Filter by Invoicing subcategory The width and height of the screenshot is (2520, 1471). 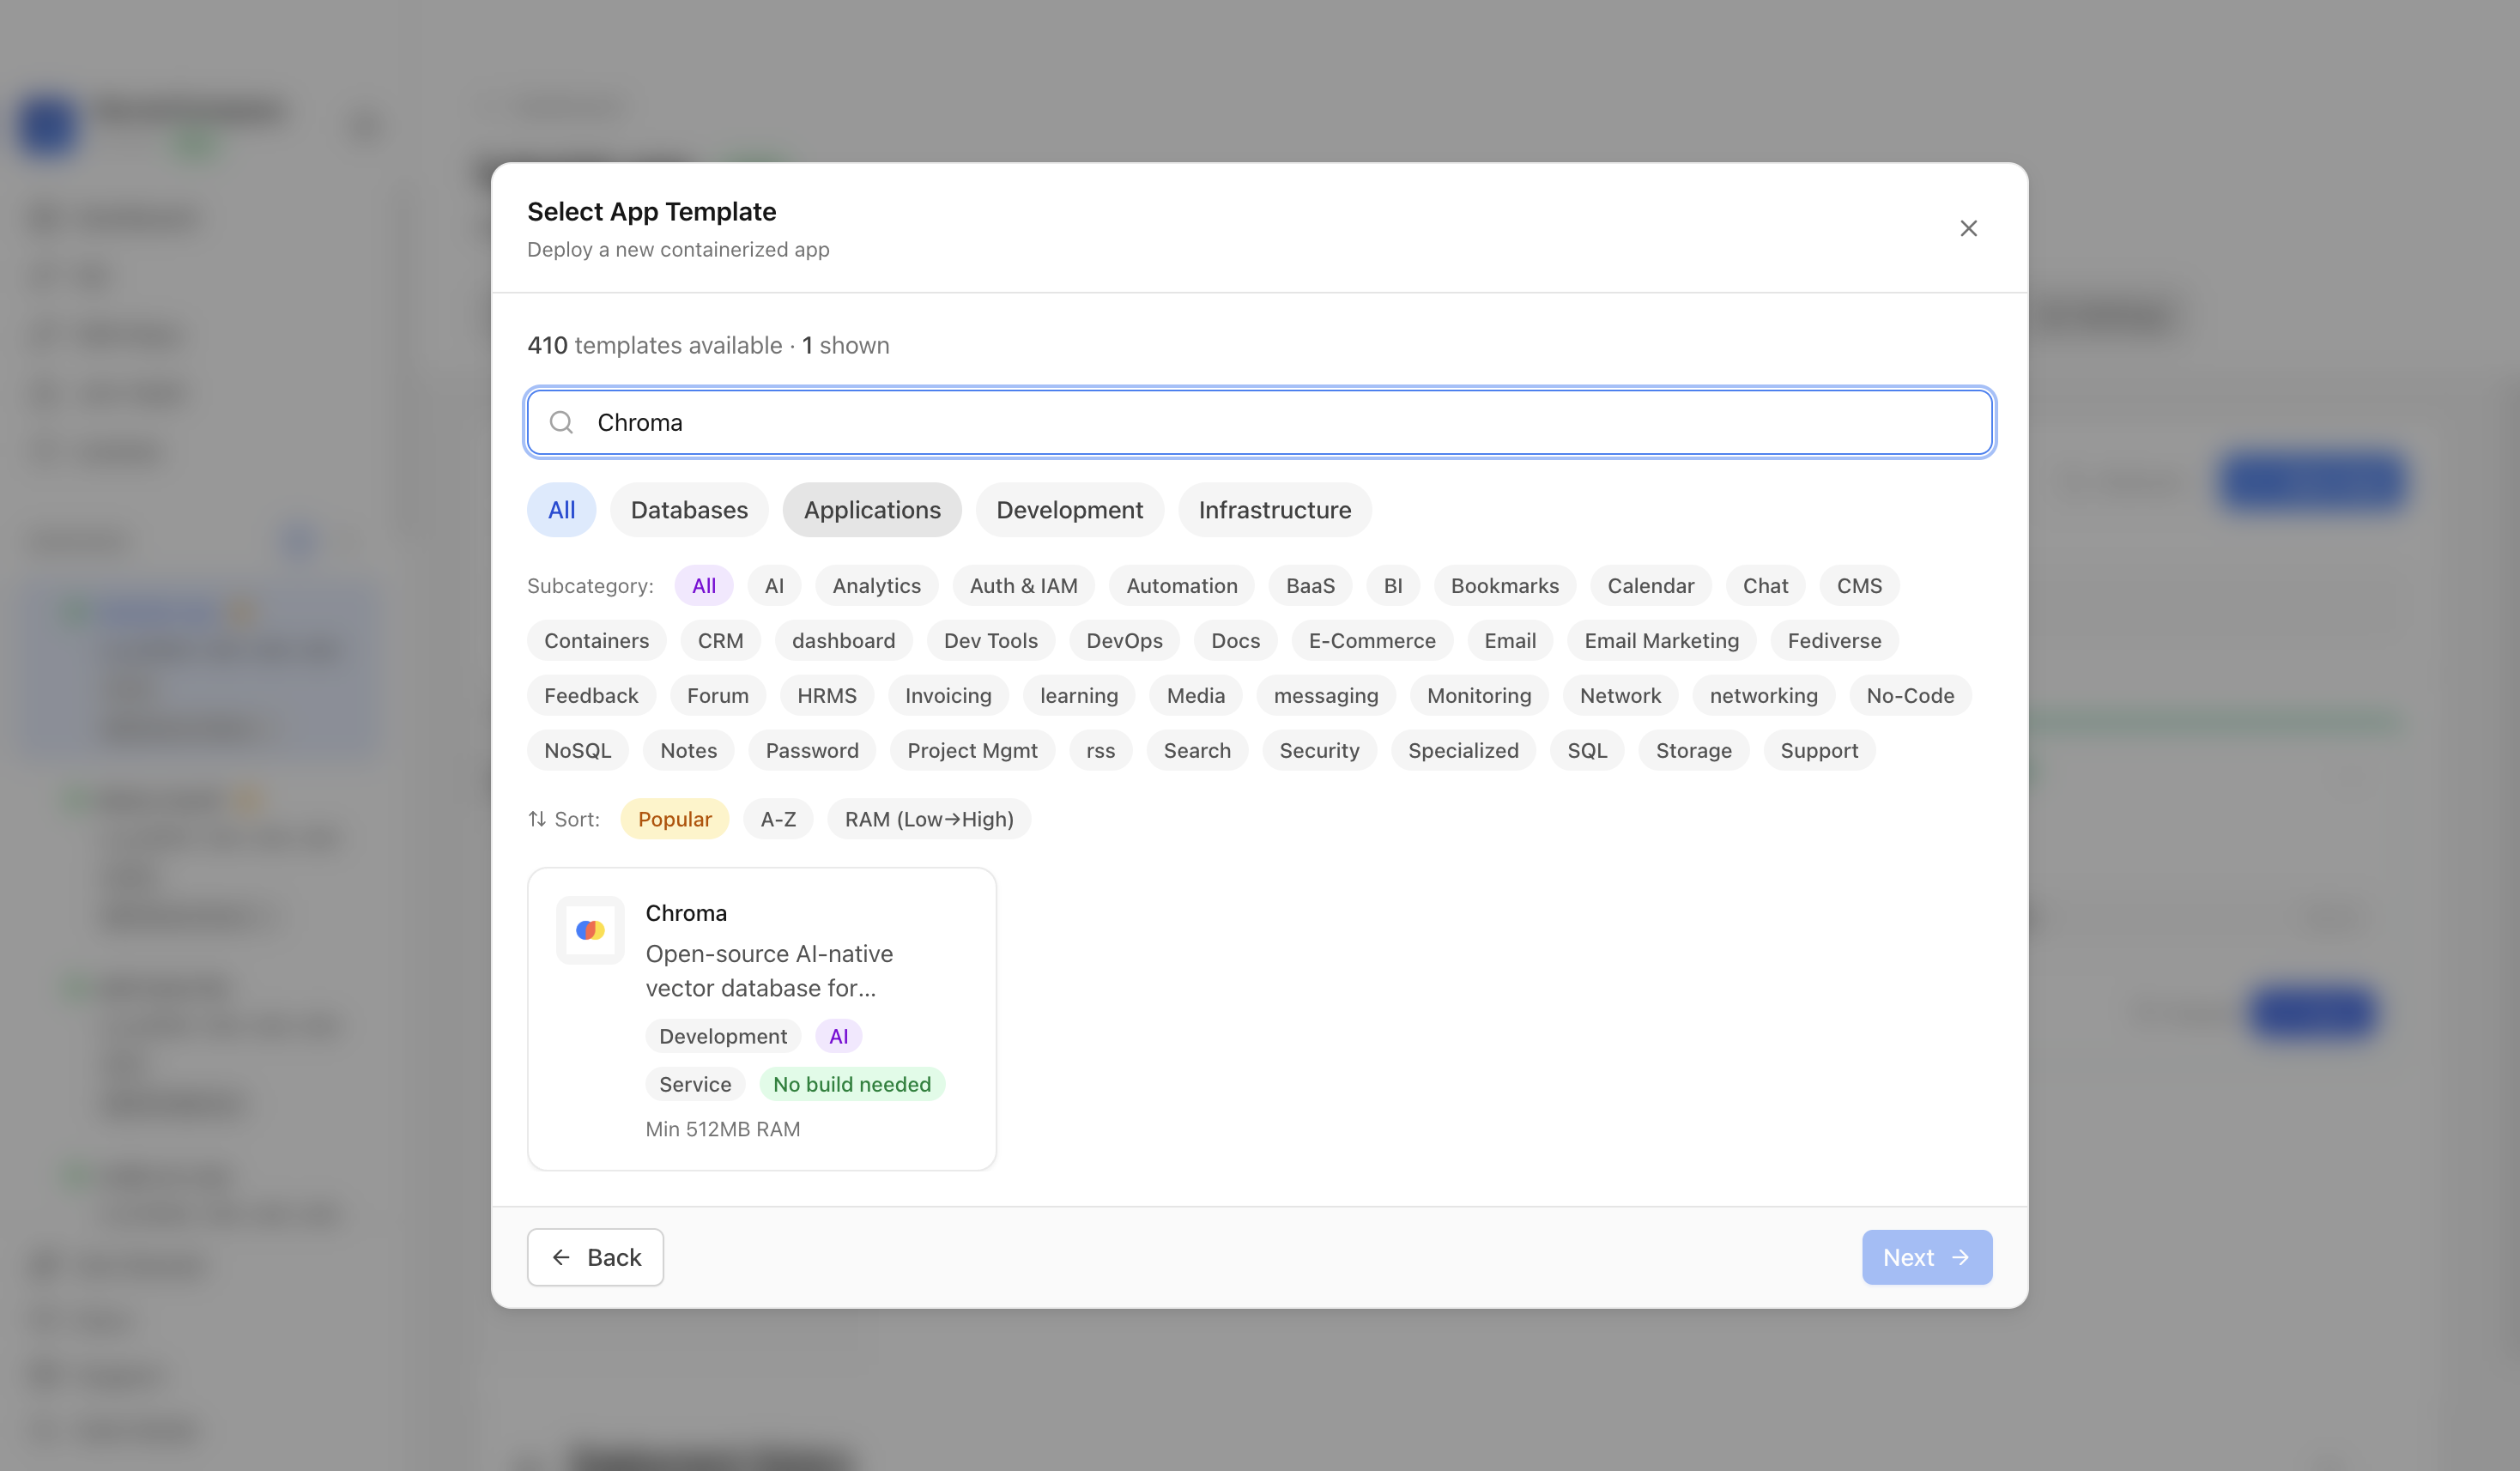point(948,696)
